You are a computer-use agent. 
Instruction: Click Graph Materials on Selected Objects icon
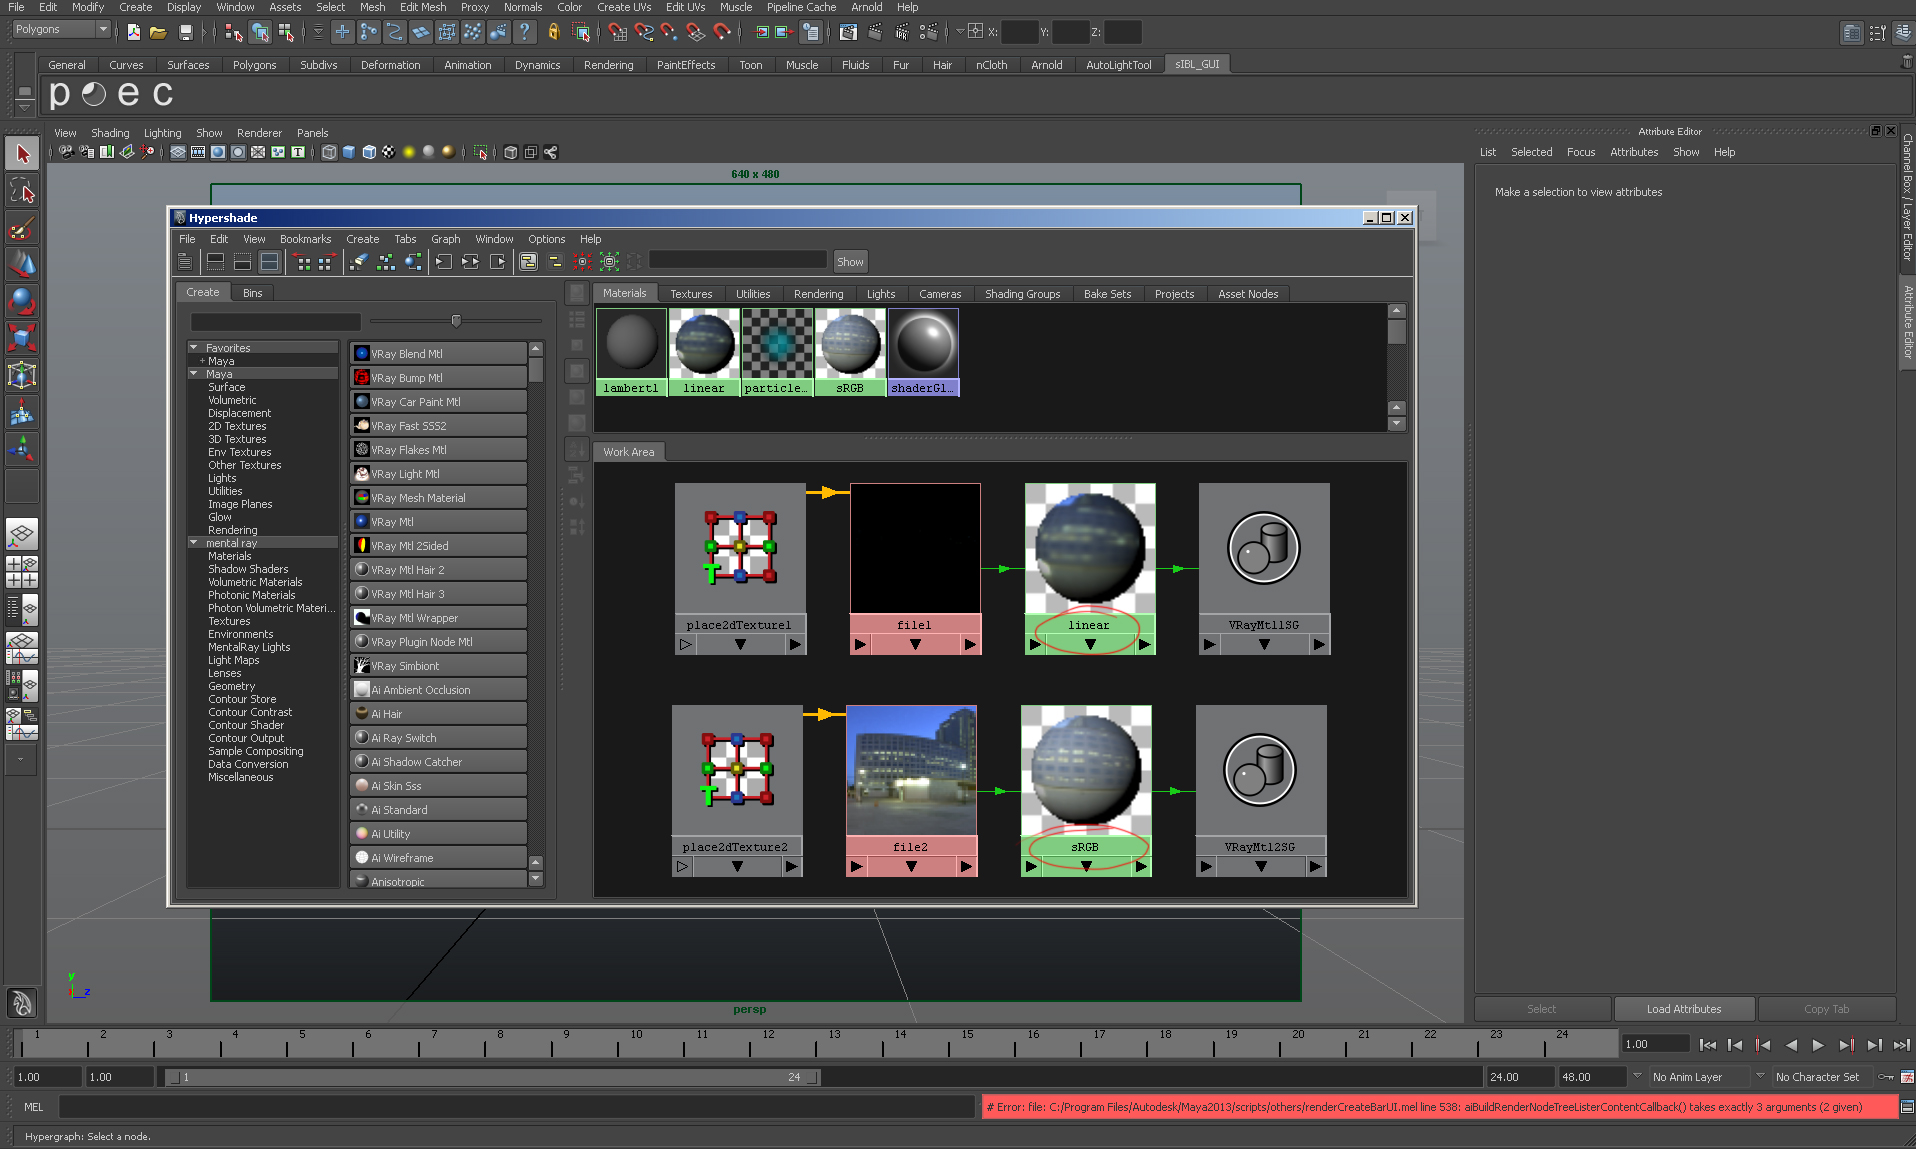pos(413,262)
